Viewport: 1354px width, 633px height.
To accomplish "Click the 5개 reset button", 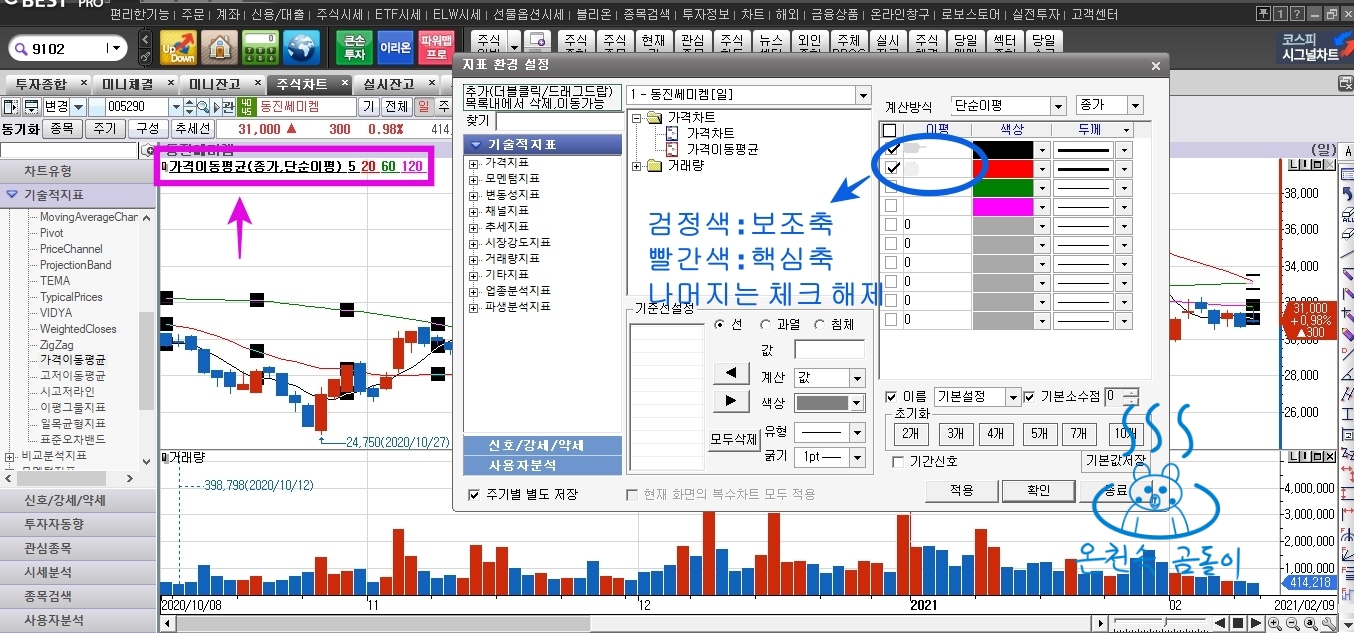I will (x=1039, y=433).
